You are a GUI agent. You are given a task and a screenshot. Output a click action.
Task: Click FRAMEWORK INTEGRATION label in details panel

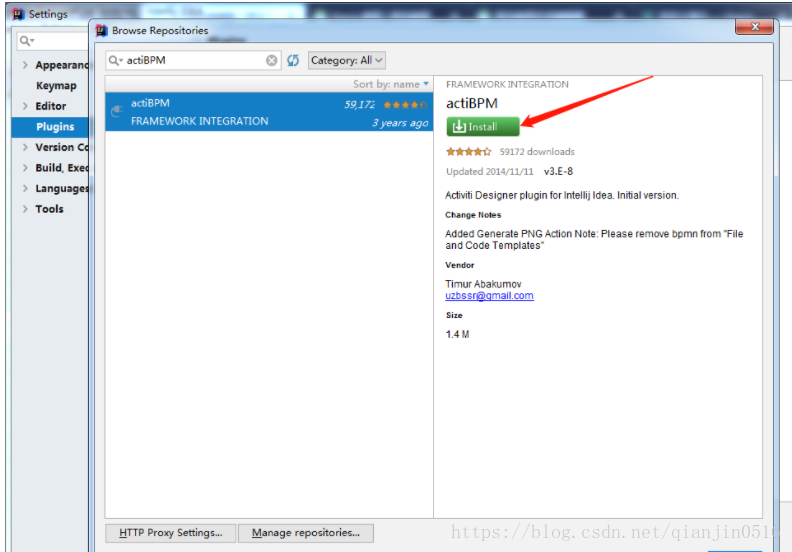pyautogui.click(x=507, y=84)
